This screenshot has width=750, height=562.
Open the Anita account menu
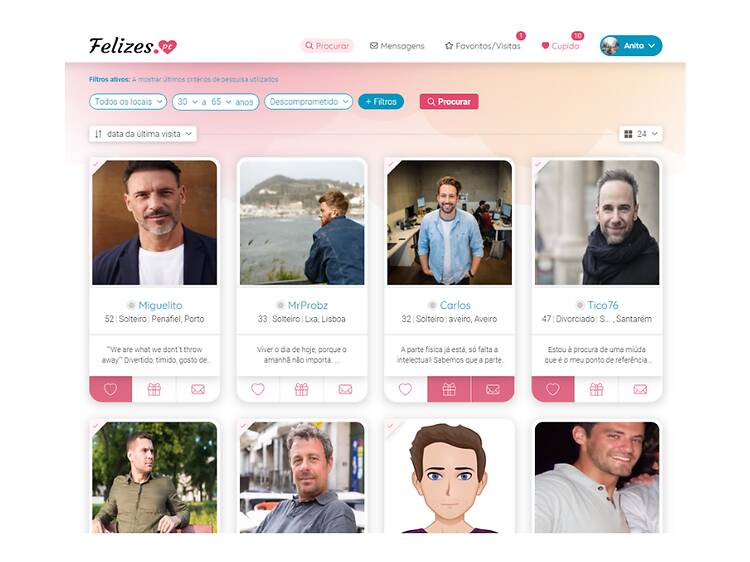[x=631, y=46]
